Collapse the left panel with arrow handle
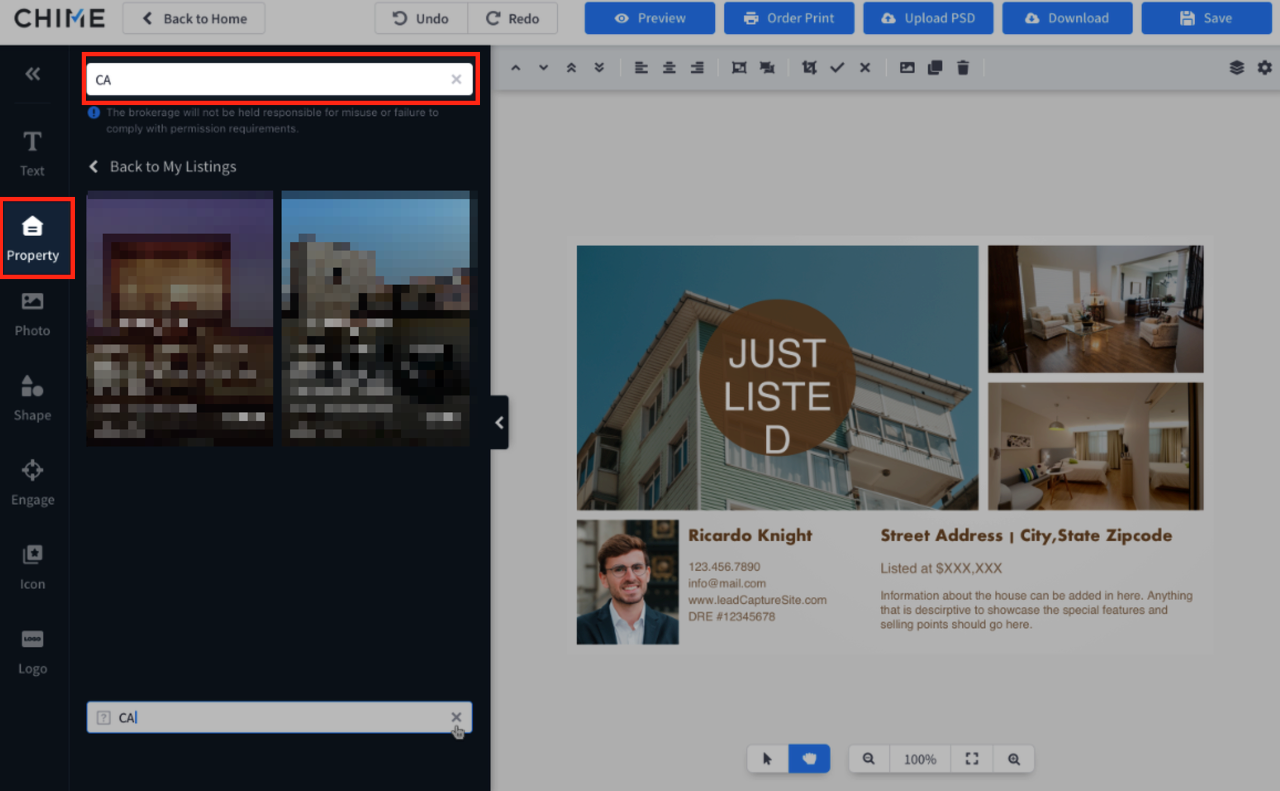Screen dimensions: 1280x791 (x=499, y=422)
